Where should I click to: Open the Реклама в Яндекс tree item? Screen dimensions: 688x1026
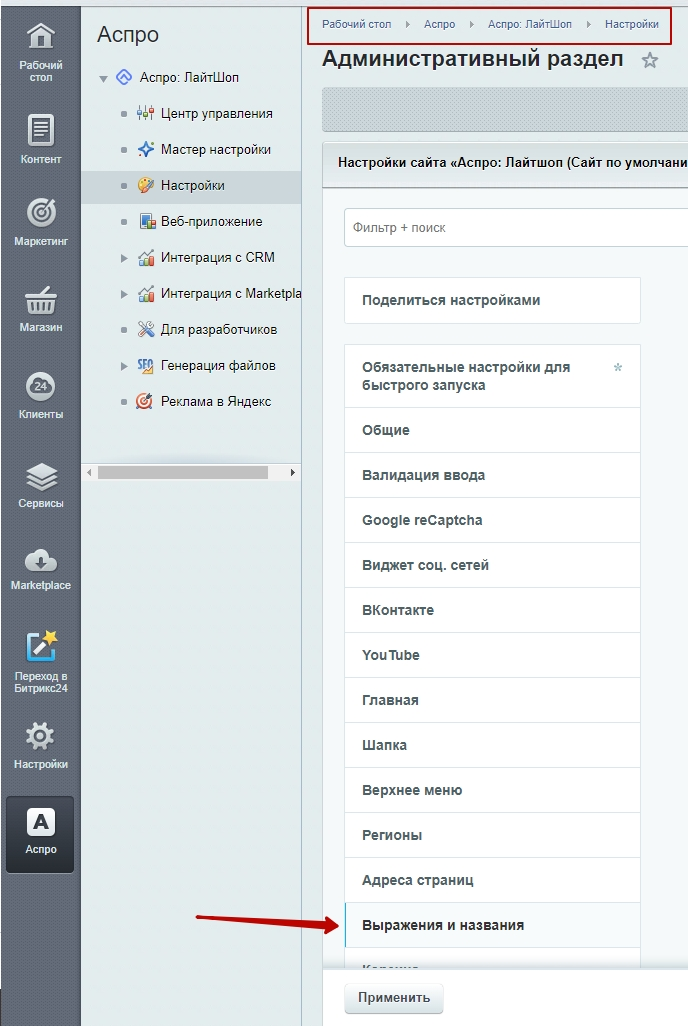[x=216, y=401]
